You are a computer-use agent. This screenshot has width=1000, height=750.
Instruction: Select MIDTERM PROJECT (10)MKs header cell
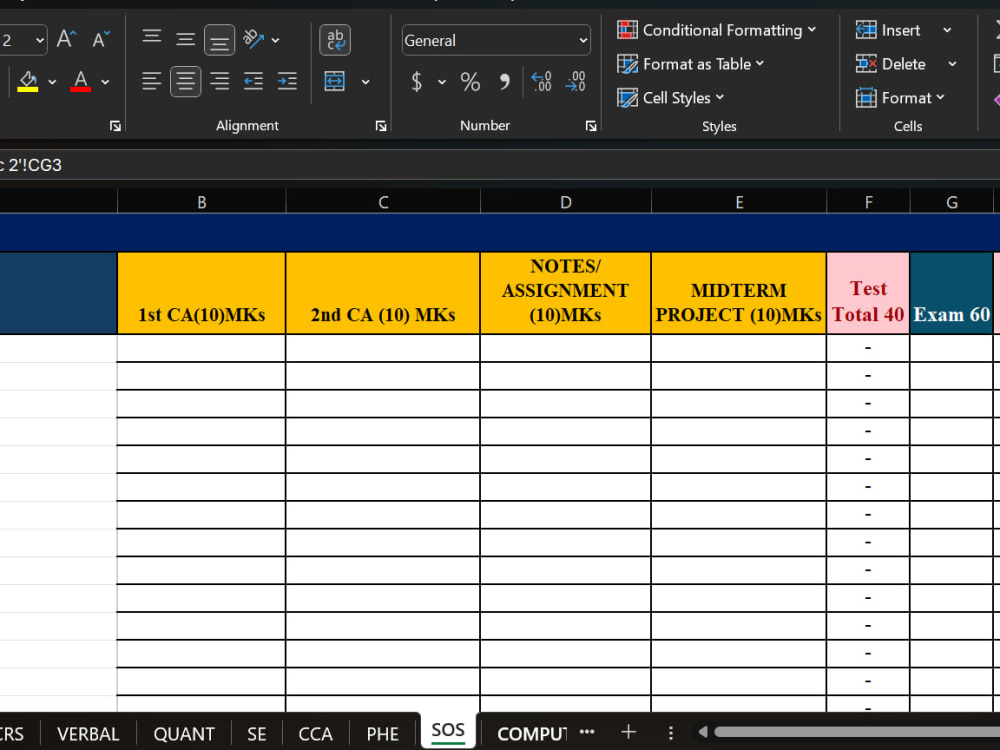(739, 293)
